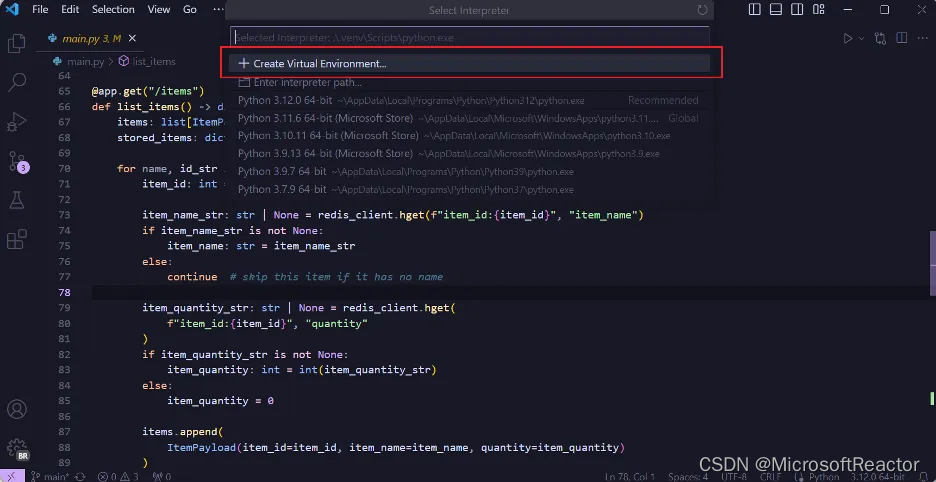Open the Go menu
The image size is (936, 482).
click(x=190, y=10)
